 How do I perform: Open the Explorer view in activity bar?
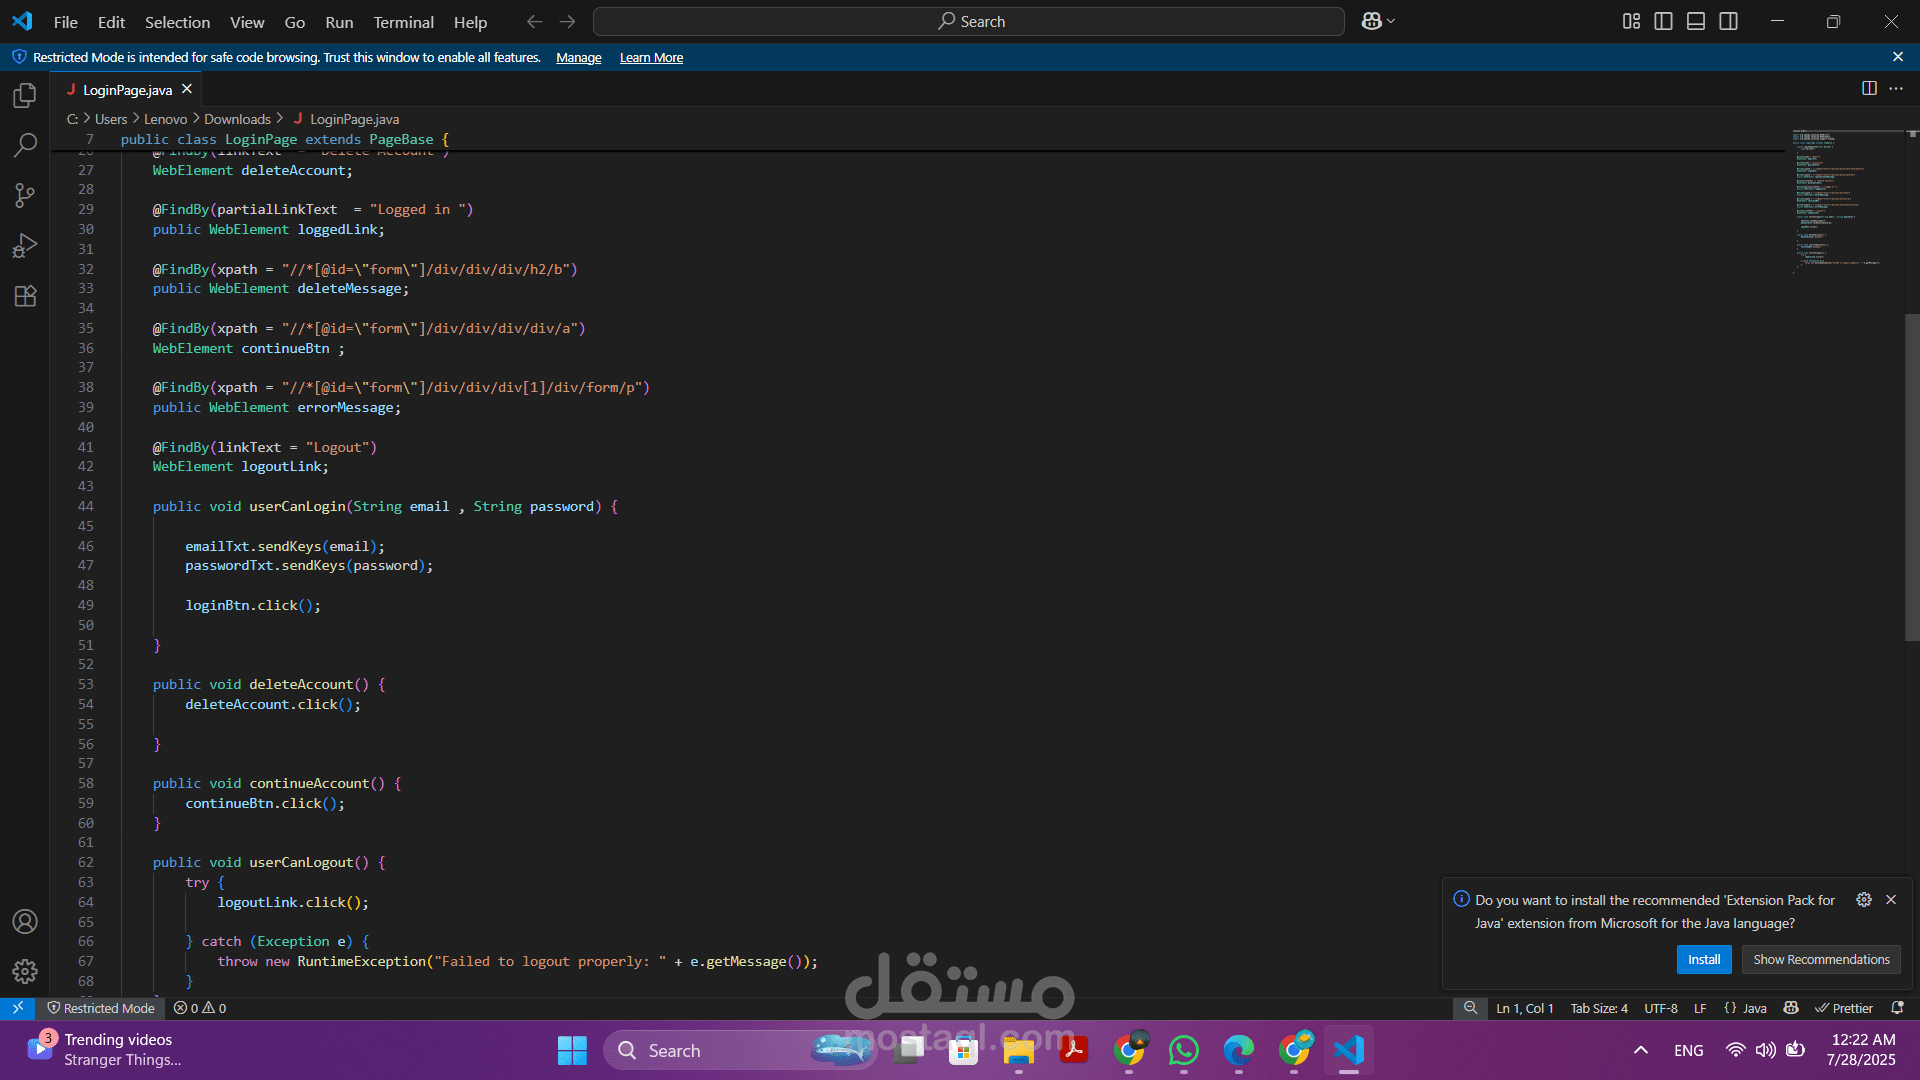tap(25, 96)
